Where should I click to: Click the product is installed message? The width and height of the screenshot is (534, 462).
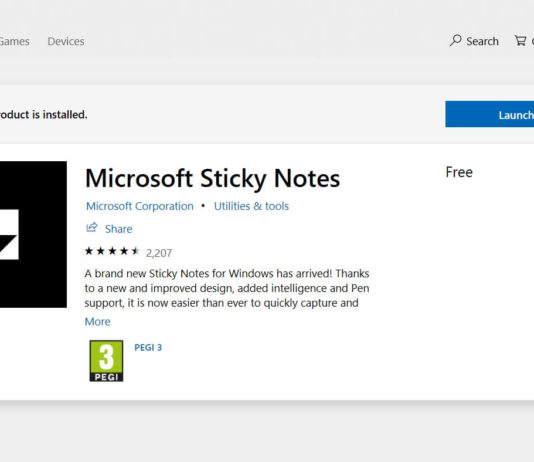(44, 114)
